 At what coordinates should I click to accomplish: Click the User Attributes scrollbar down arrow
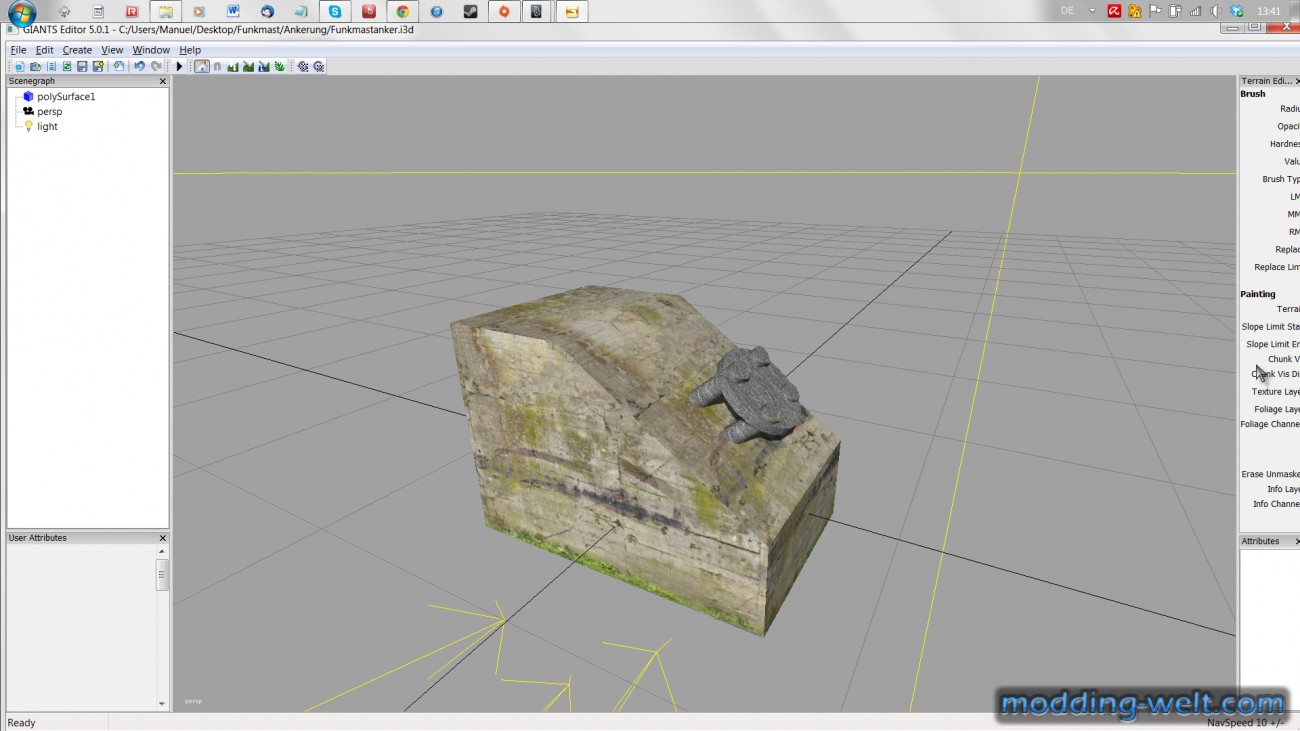point(162,704)
